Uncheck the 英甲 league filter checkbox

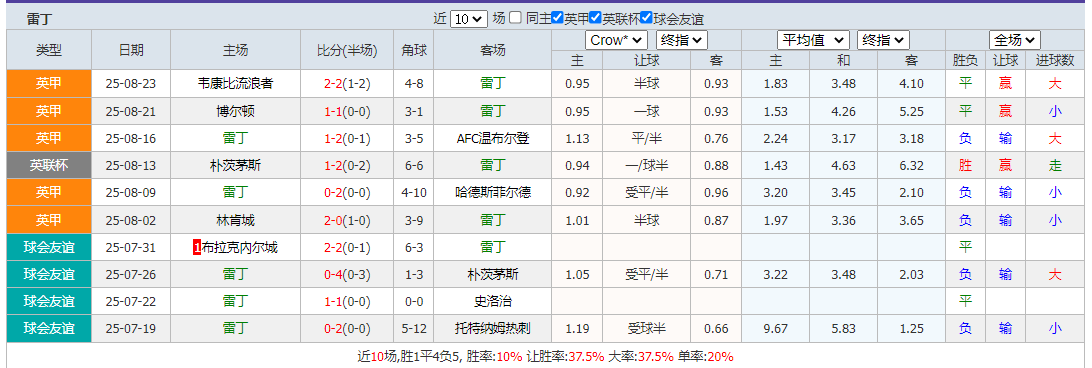coord(557,18)
